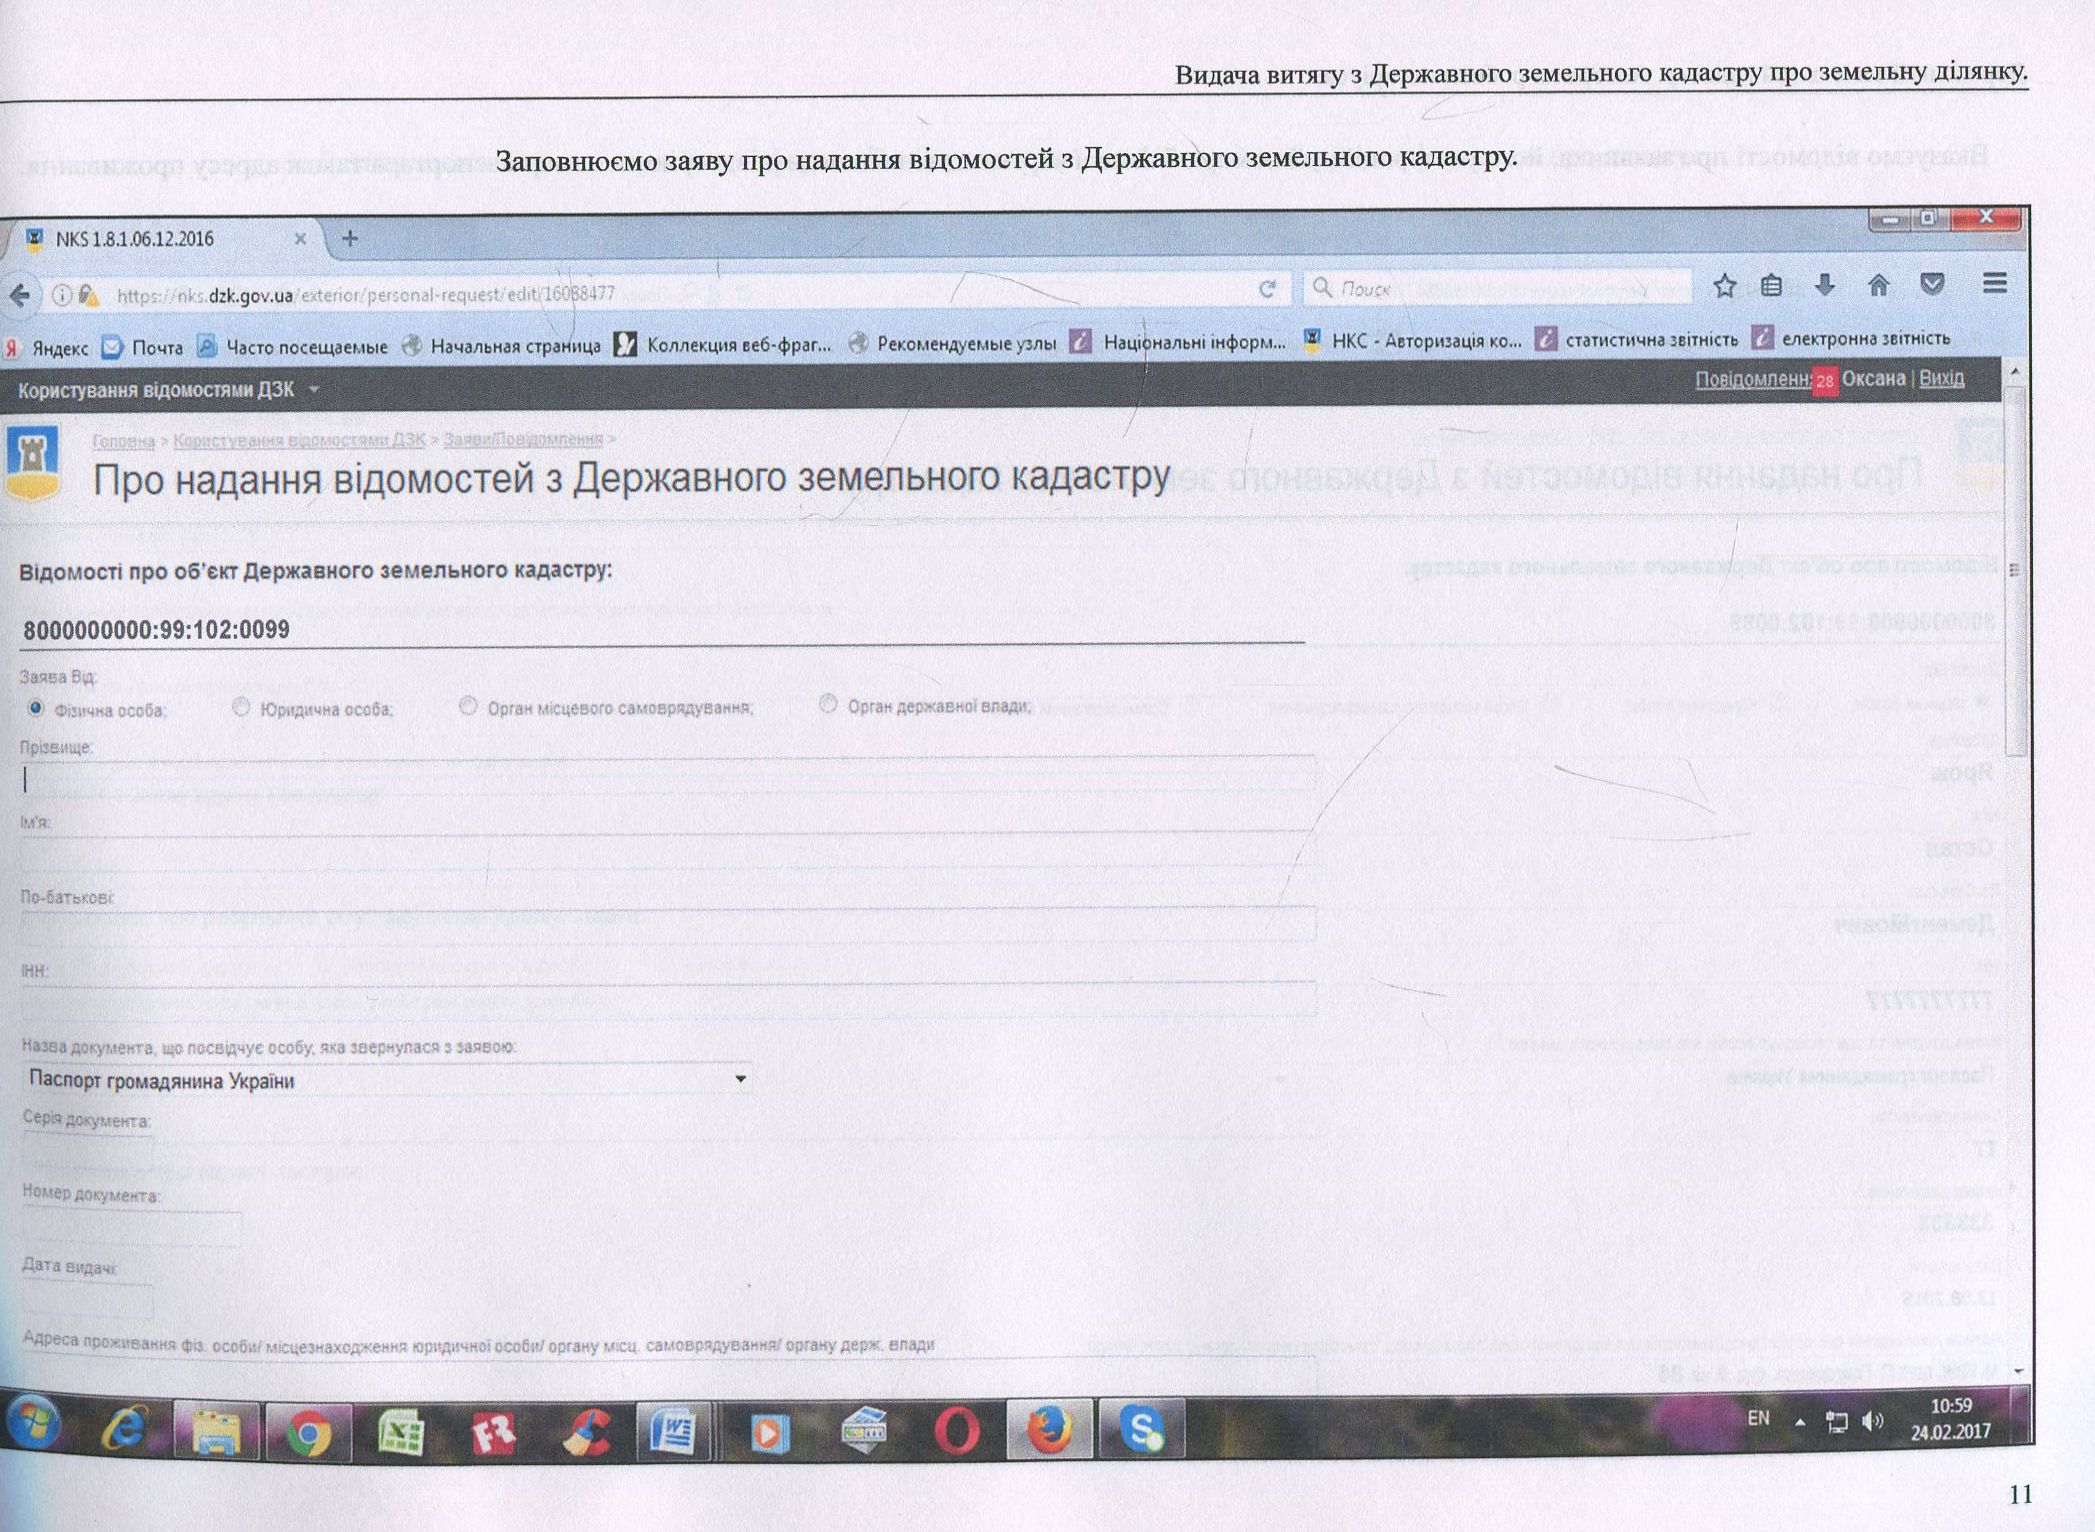The image size is (2095, 1532).
Task: Focus the Прізвище input field
Action: (x=668, y=776)
